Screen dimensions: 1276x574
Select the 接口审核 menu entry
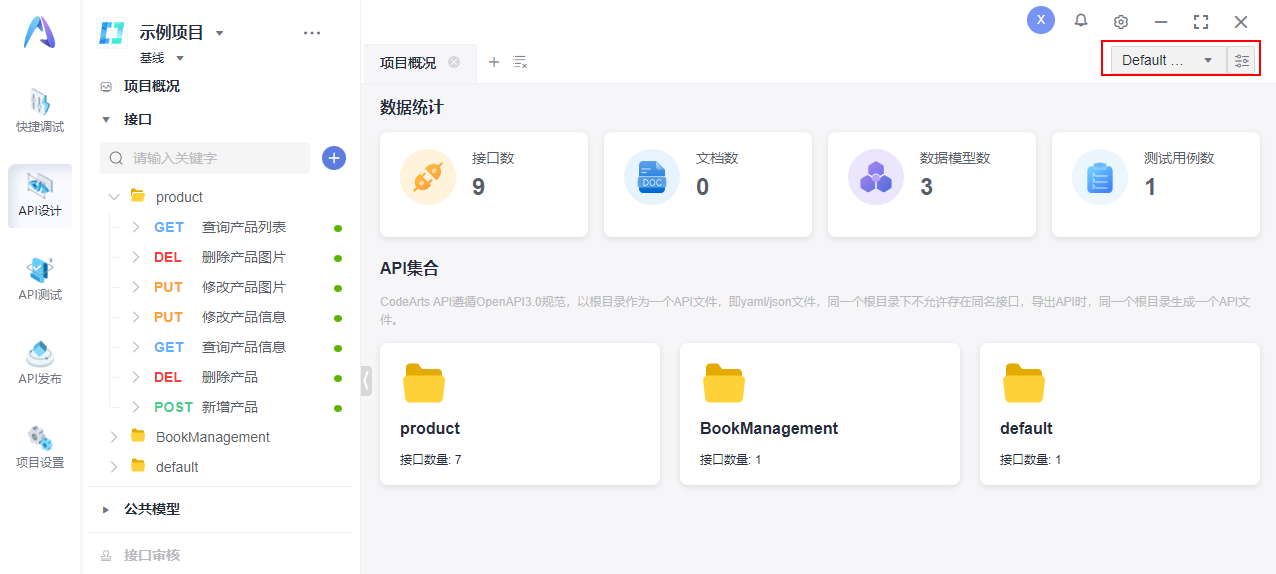(x=152, y=555)
